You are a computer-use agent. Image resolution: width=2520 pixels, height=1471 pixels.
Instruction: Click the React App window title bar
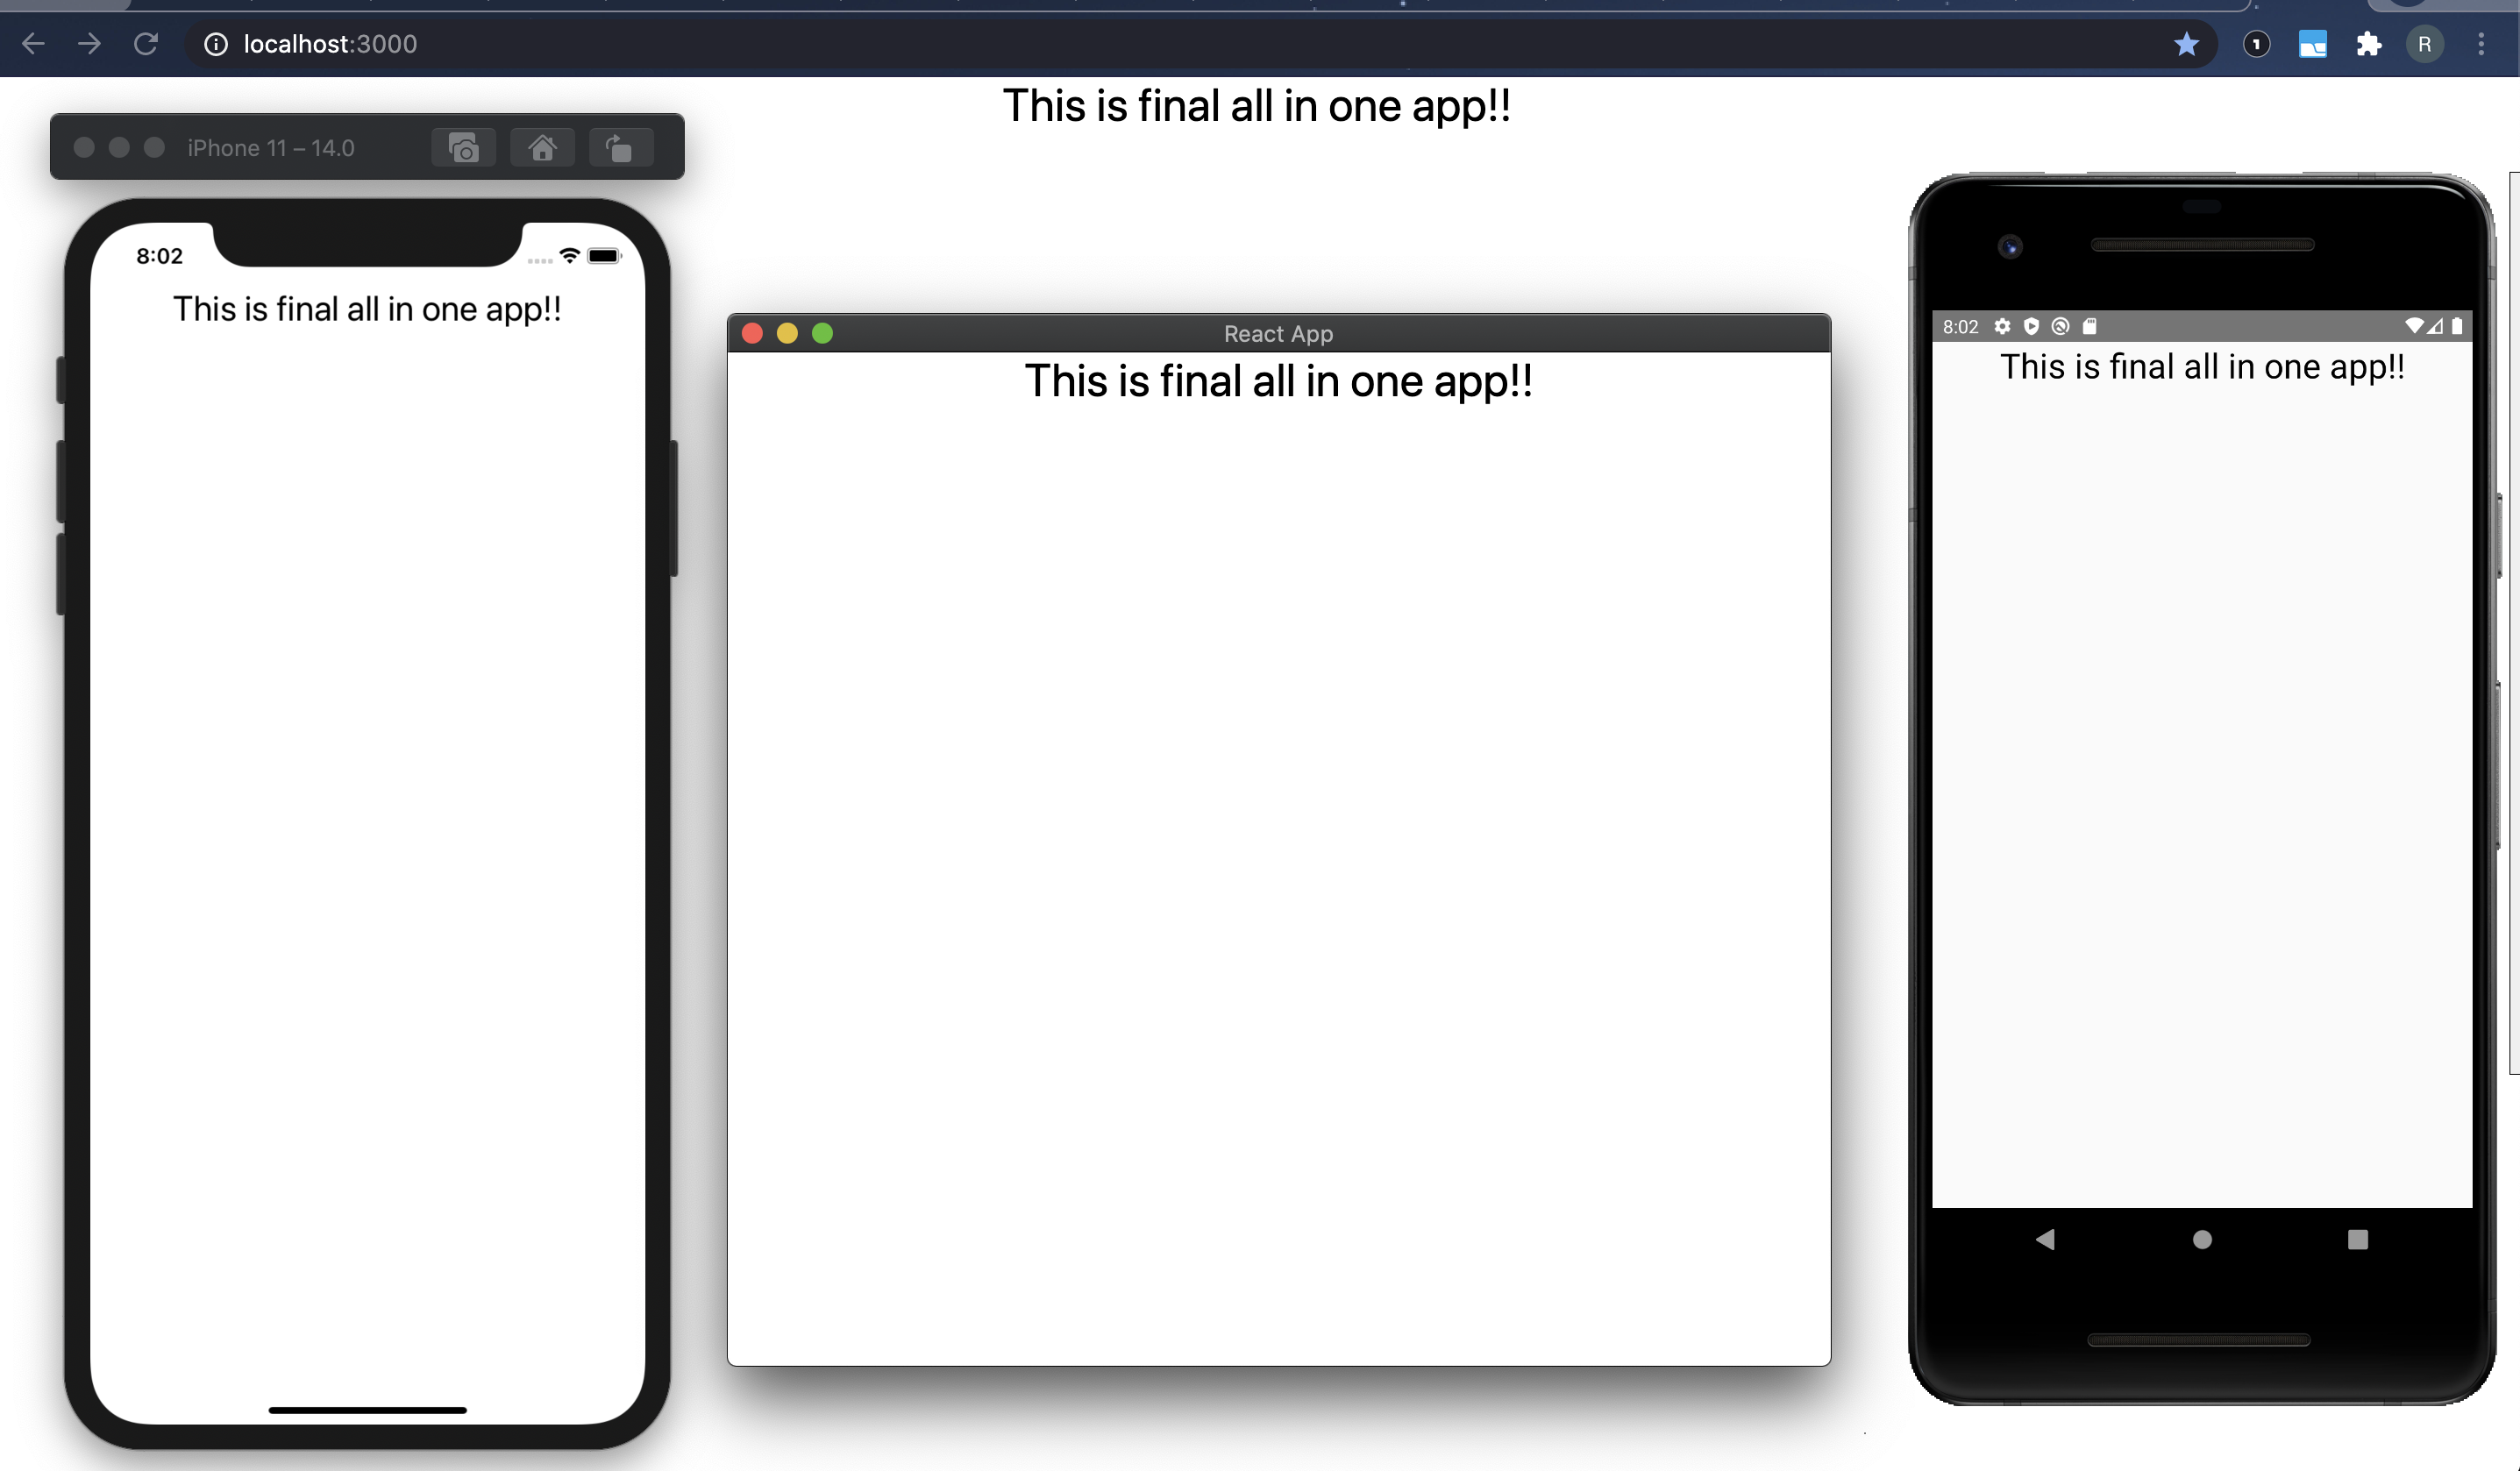pyautogui.click(x=1277, y=333)
